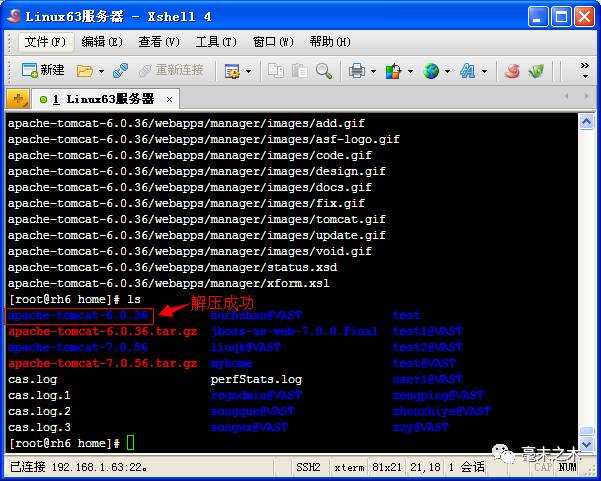The image size is (601, 481).
Task: Click the New session icon labeled 新建
Action: click(43, 71)
